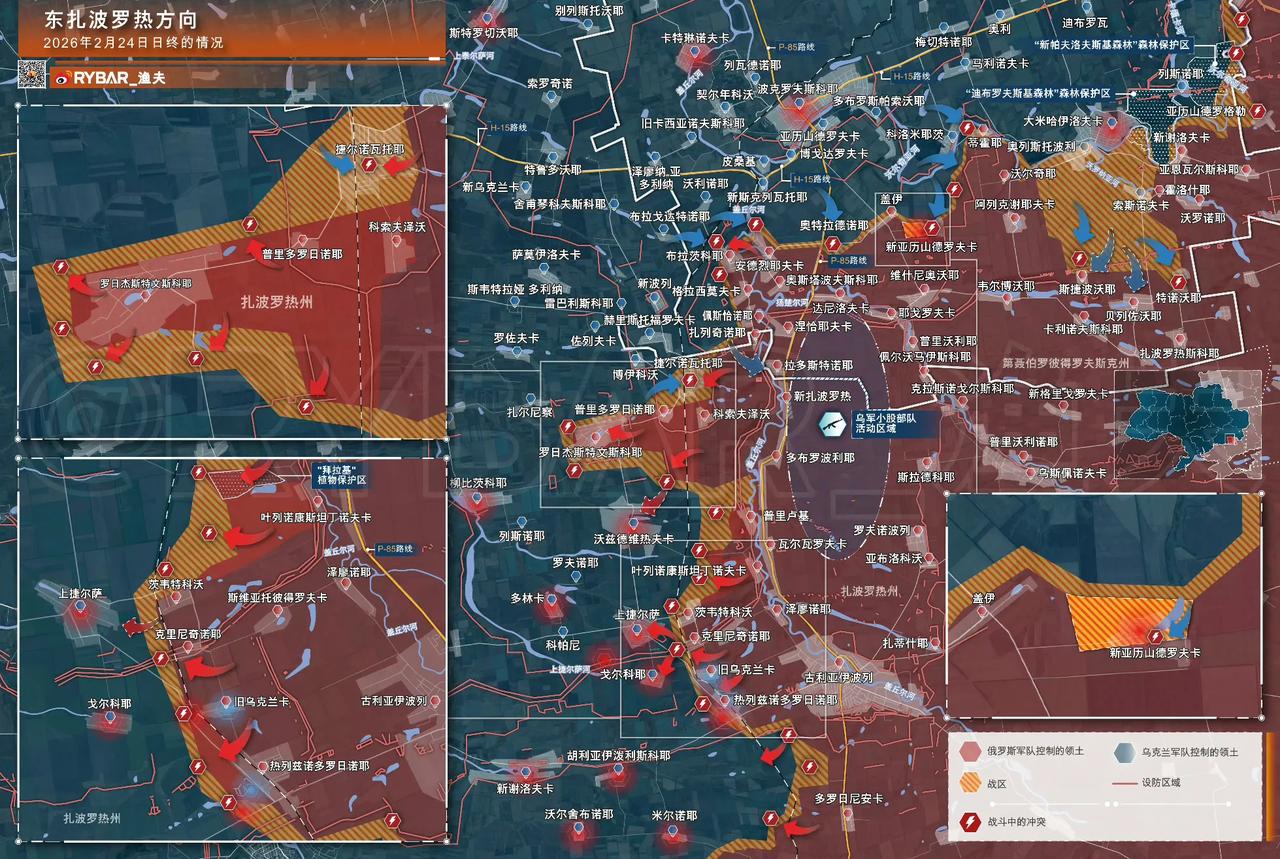1280x859 pixels.
Task: Click the town label 斯特罗切沃耶
Action: (x=484, y=32)
